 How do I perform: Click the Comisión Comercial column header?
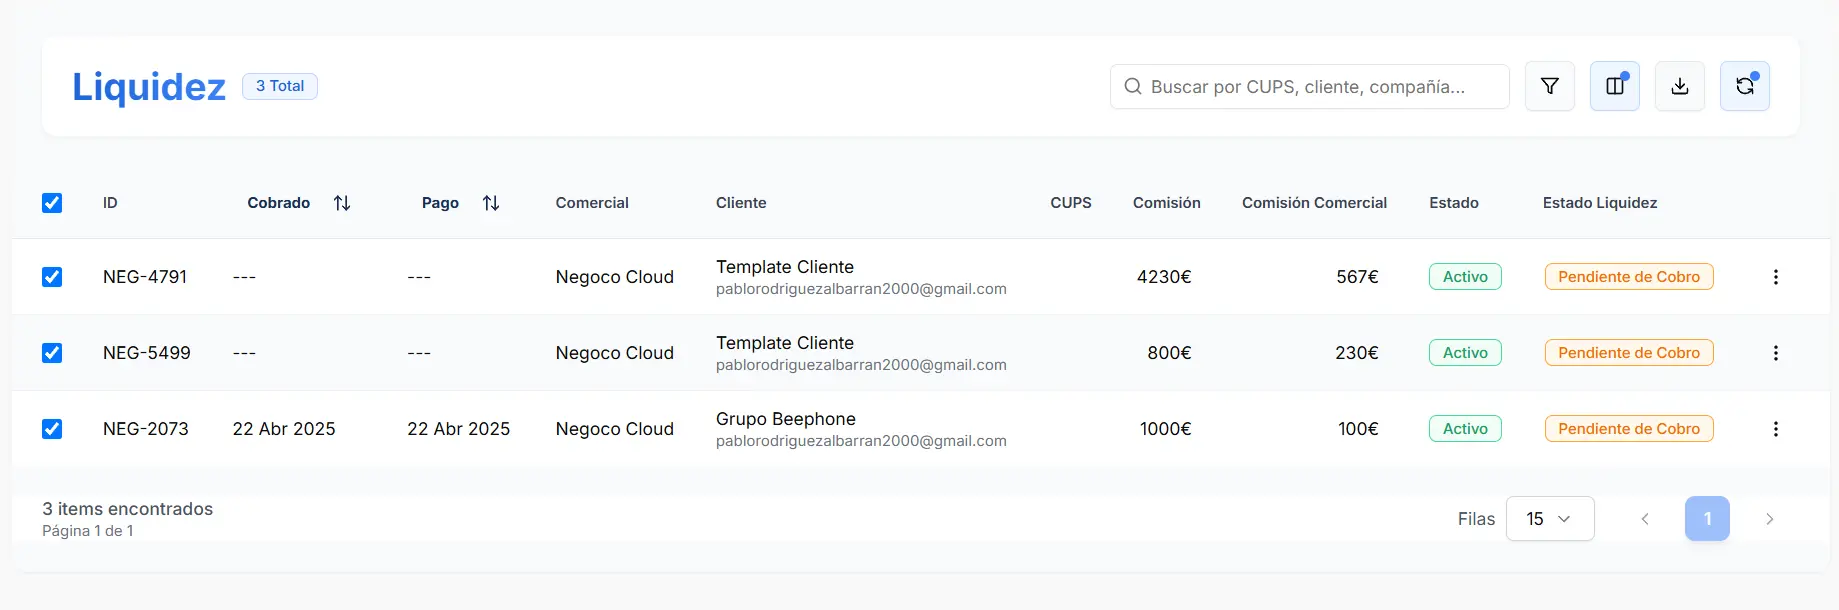1313,203
